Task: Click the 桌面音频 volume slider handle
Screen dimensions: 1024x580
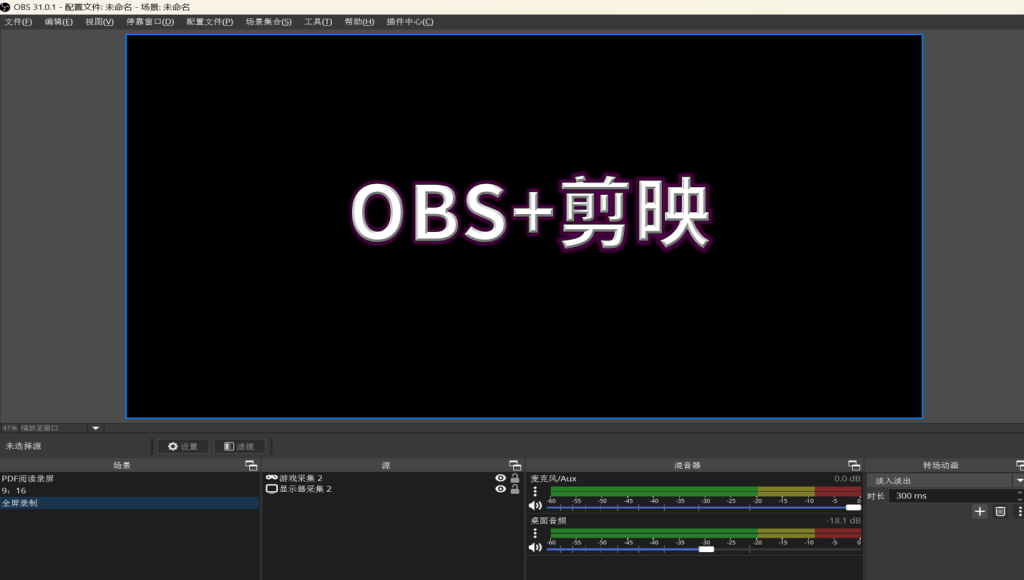Action: pyautogui.click(x=706, y=549)
